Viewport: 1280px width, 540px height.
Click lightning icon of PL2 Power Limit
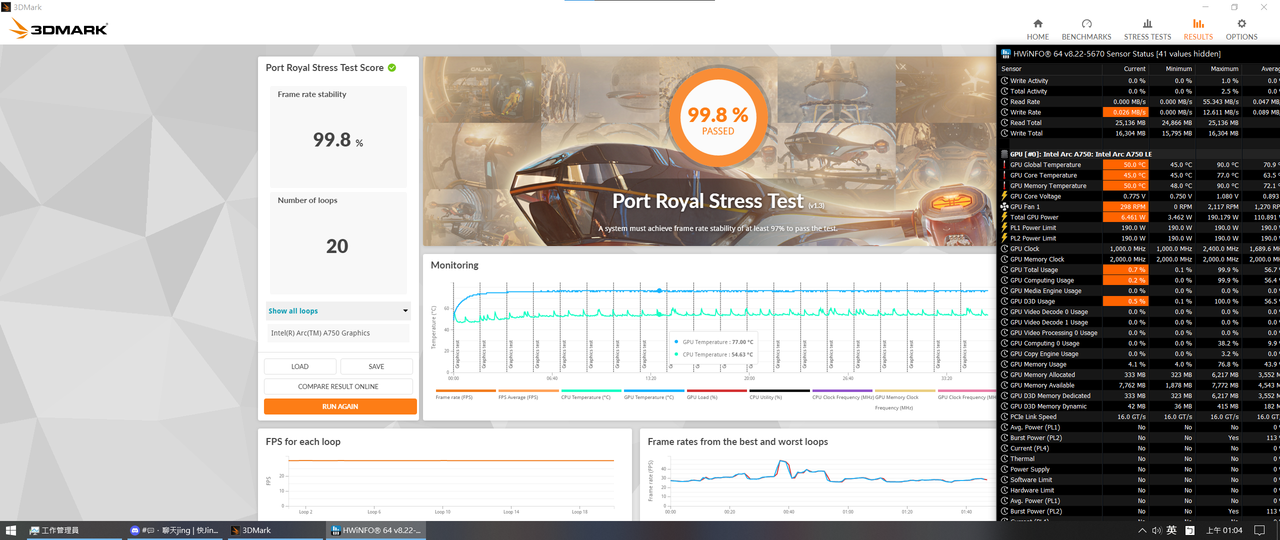pyautogui.click(x=1004, y=238)
